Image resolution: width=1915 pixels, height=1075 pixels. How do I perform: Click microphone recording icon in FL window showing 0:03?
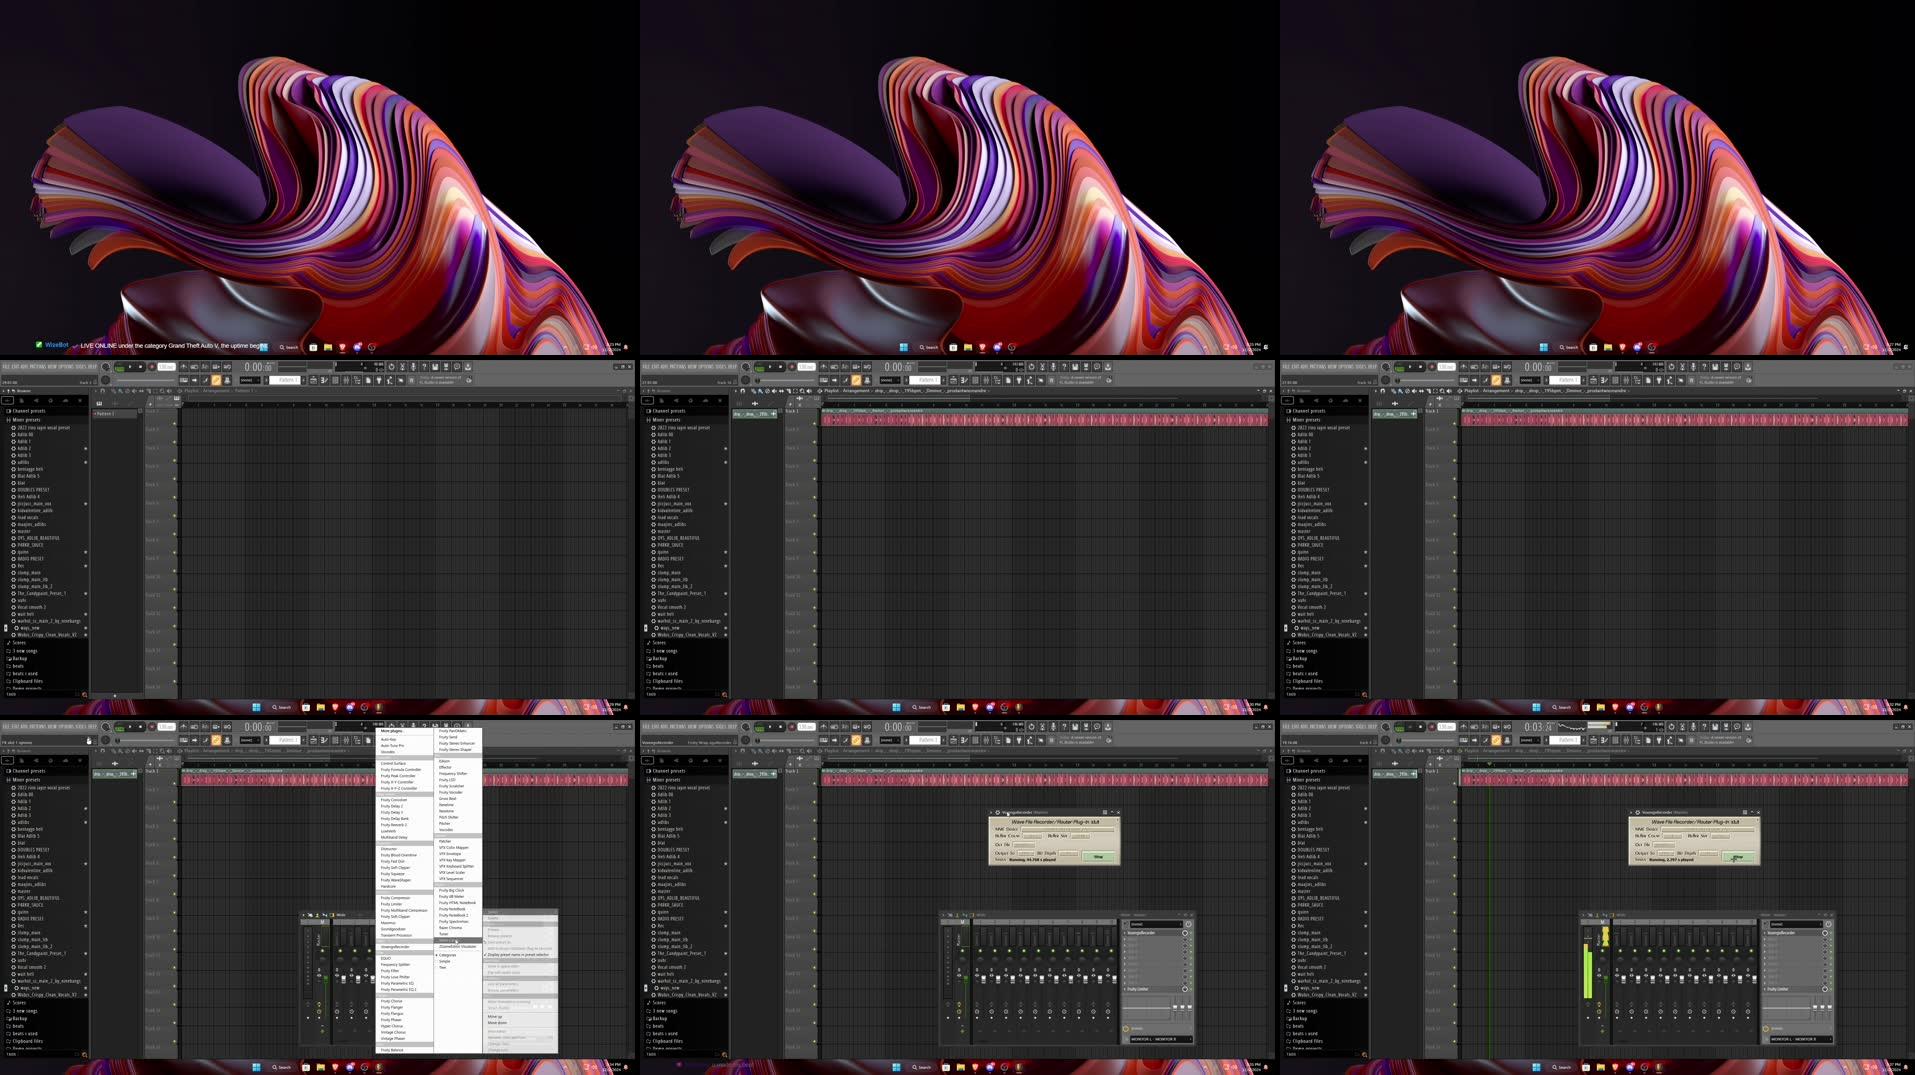pyautogui.click(x=1693, y=727)
